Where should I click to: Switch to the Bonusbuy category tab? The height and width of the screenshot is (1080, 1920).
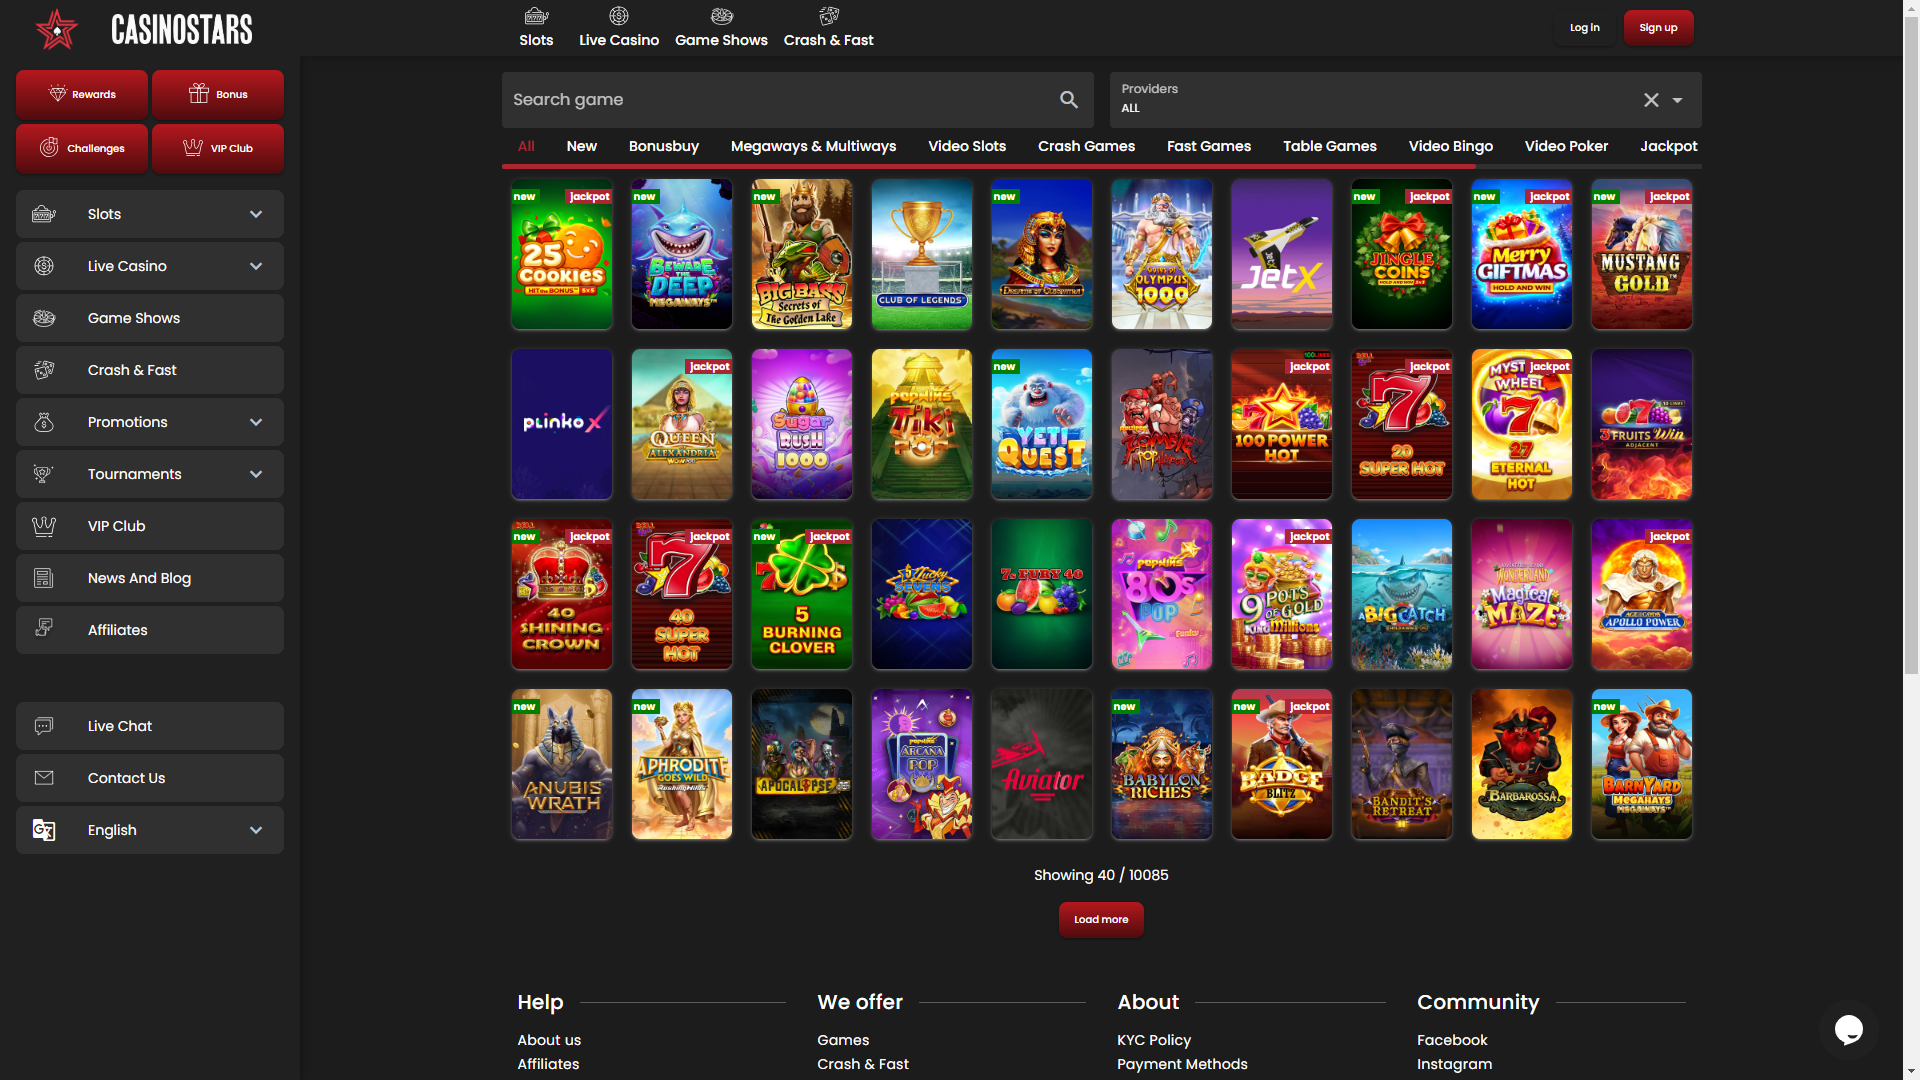click(x=663, y=146)
